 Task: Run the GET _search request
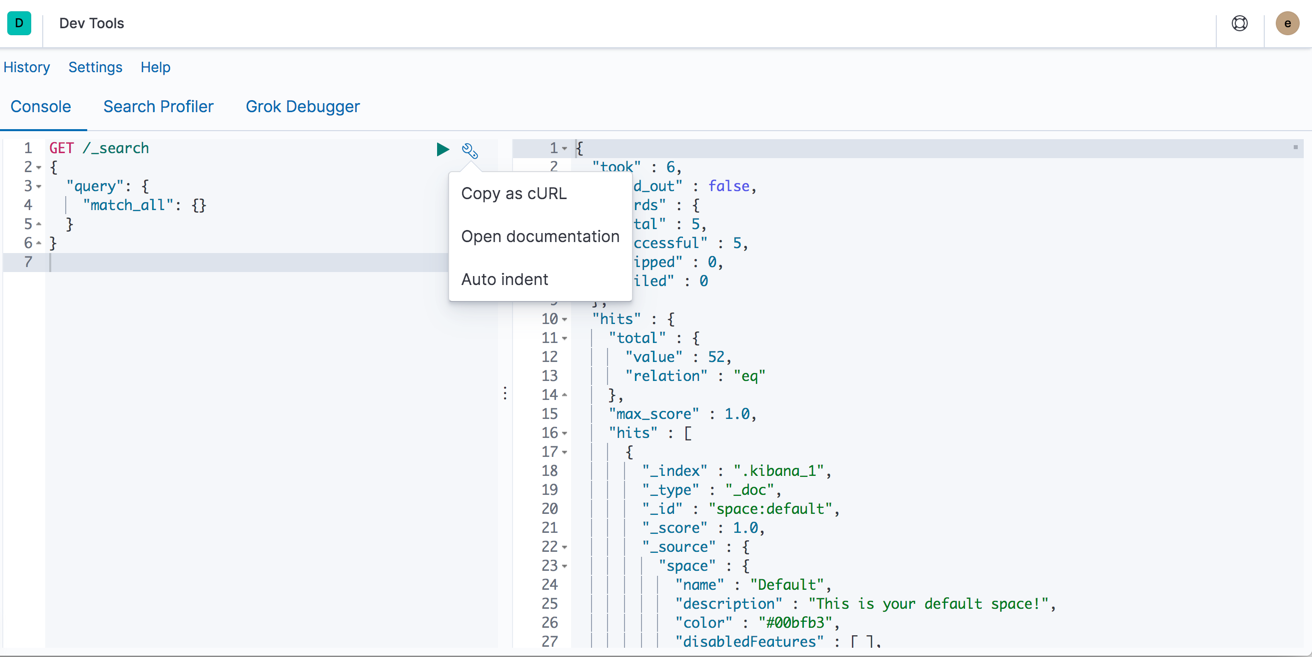(442, 149)
